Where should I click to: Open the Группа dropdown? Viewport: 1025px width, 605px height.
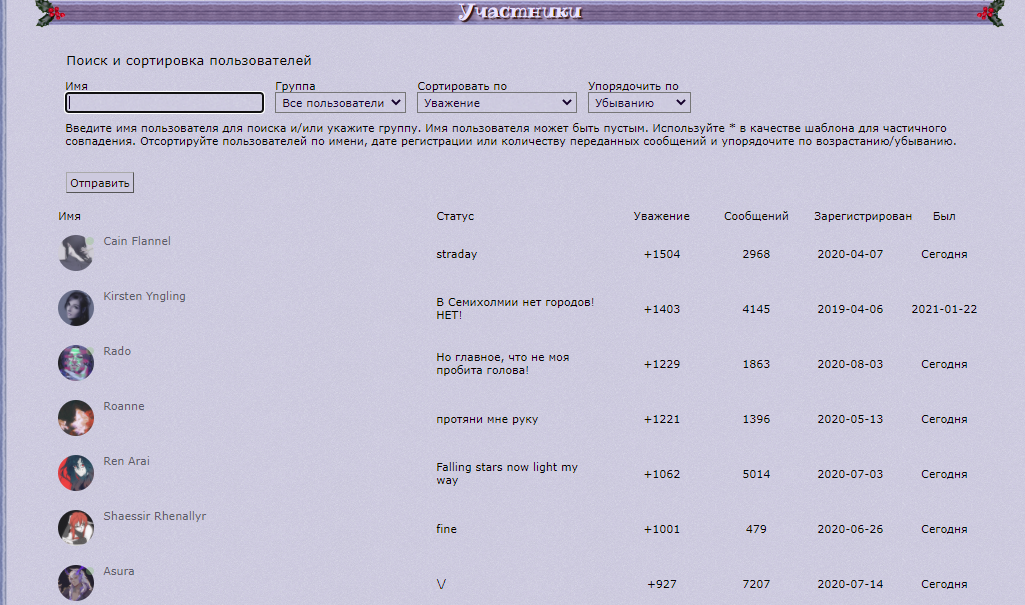[341, 103]
